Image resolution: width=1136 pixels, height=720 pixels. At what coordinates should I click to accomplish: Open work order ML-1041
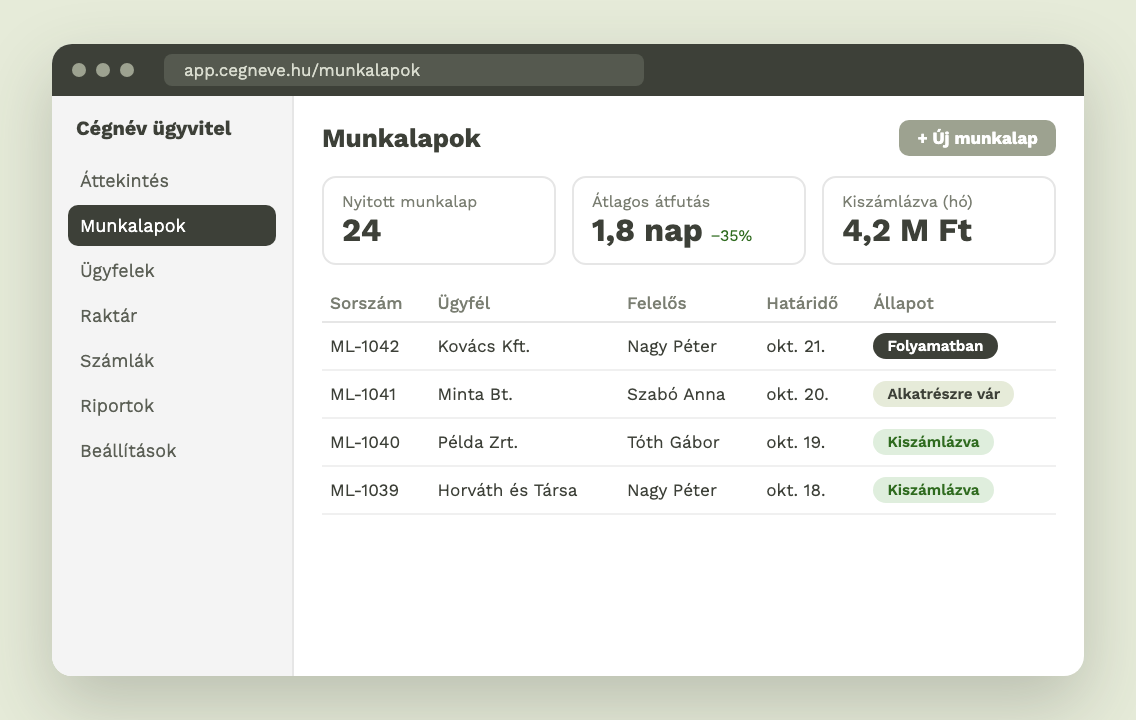coord(363,394)
